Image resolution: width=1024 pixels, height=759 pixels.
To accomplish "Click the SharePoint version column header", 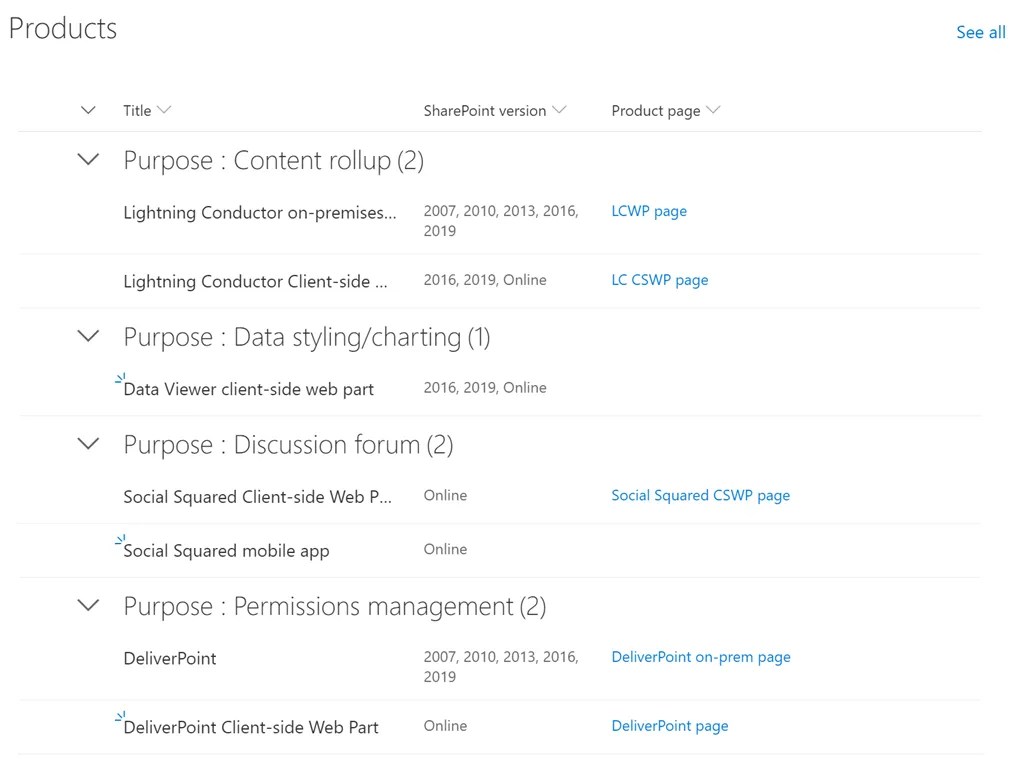I will 484,111.
